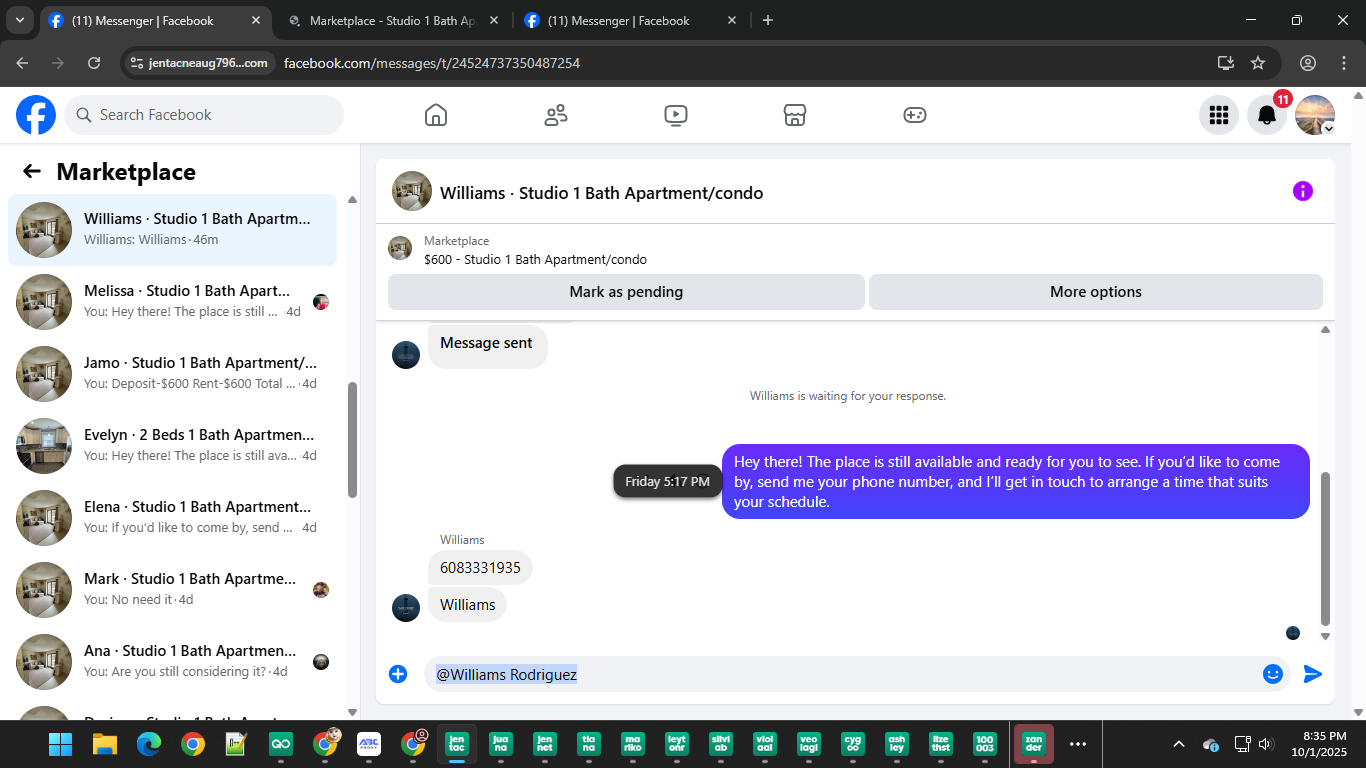Click the browser back arrow
The image size is (1366, 768).
(22, 63)
